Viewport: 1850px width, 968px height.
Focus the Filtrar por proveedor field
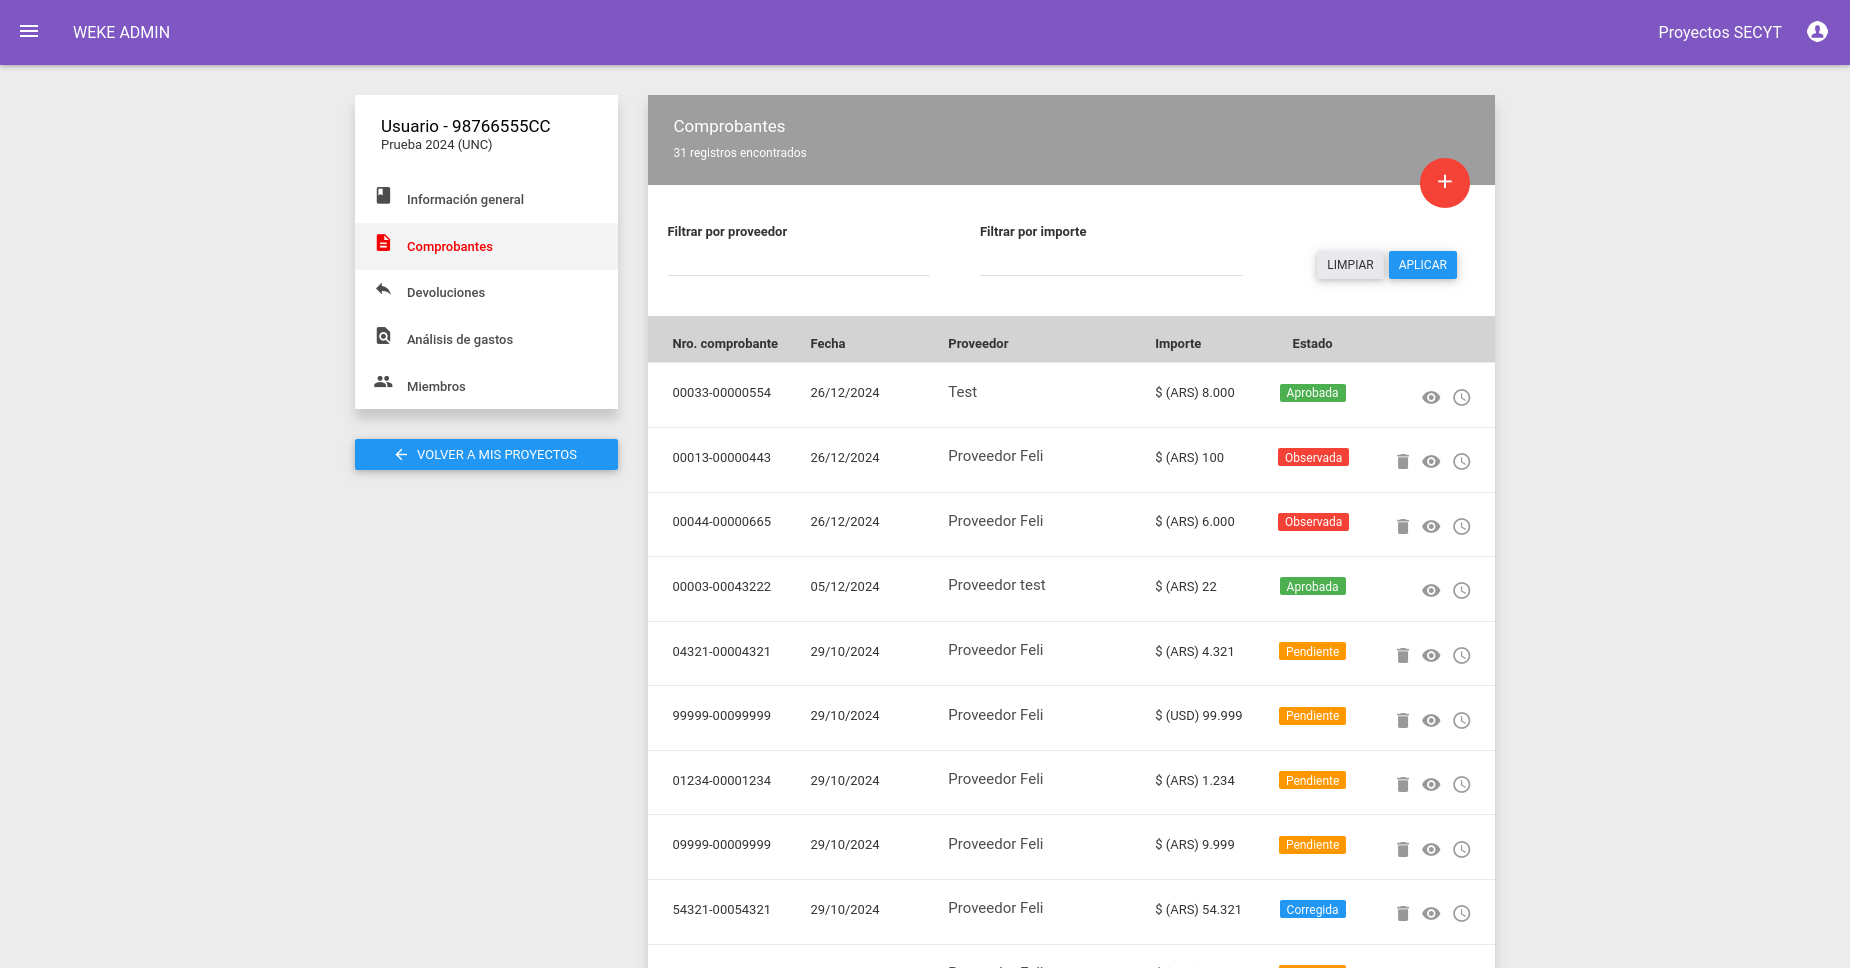coord(798,261)
